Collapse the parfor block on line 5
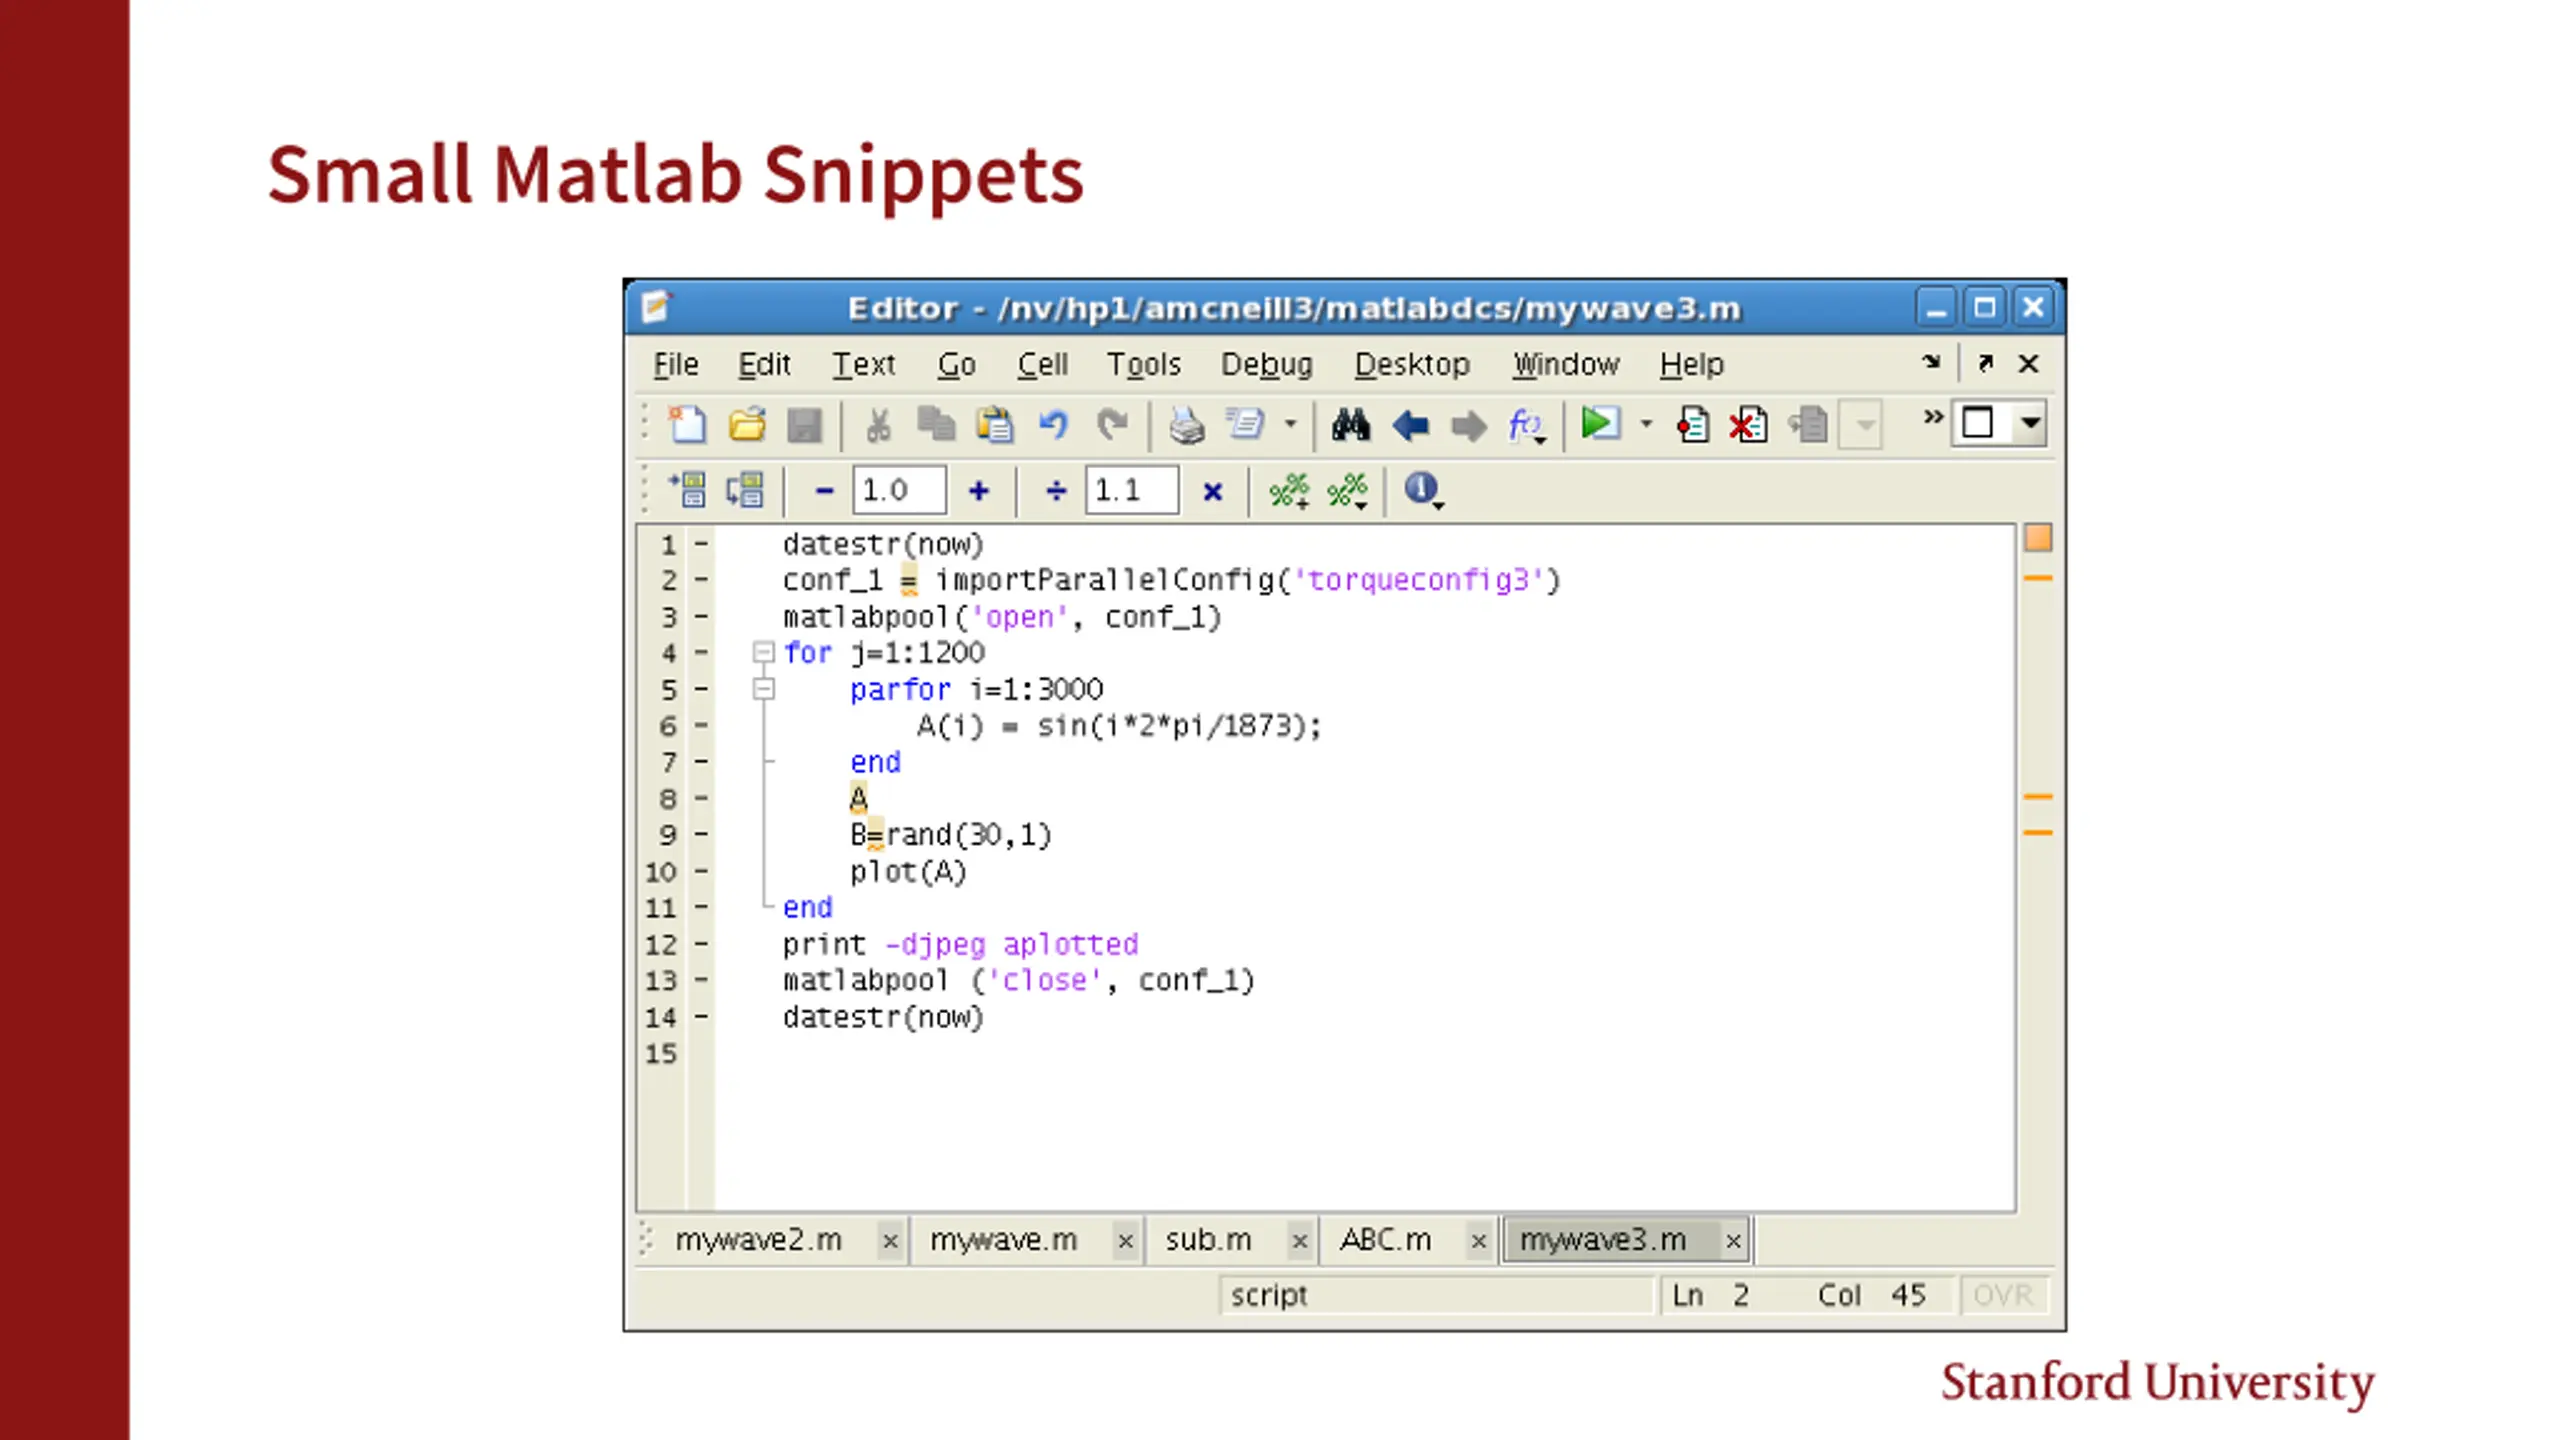This screenshot has height=1440, width=2560. 763,689
